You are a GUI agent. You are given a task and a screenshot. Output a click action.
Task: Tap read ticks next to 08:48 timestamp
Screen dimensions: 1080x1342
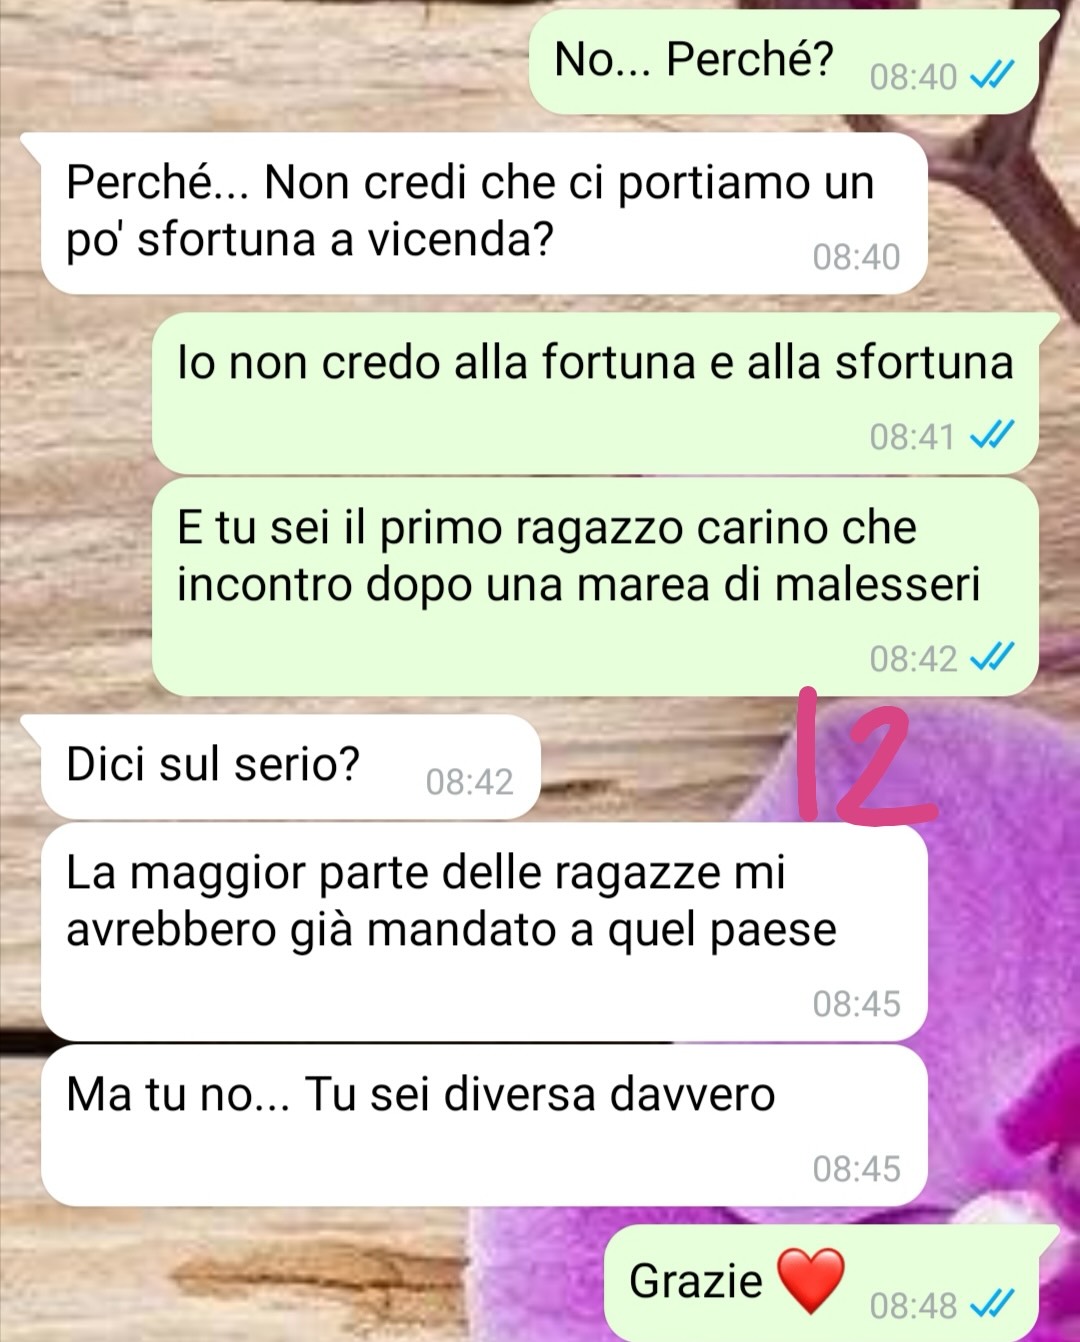[x=993, y=1305]
